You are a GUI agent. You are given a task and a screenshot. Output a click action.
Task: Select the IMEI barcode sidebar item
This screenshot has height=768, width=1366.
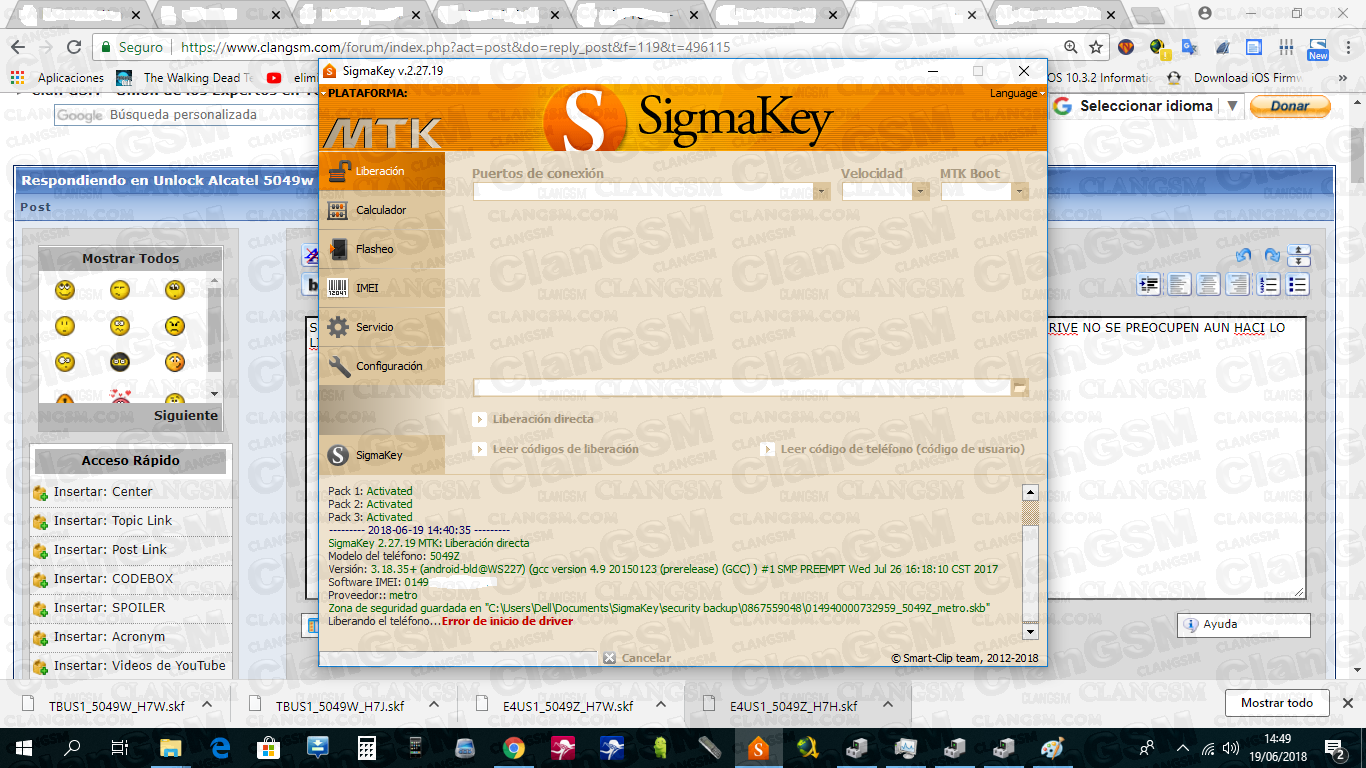382,288
